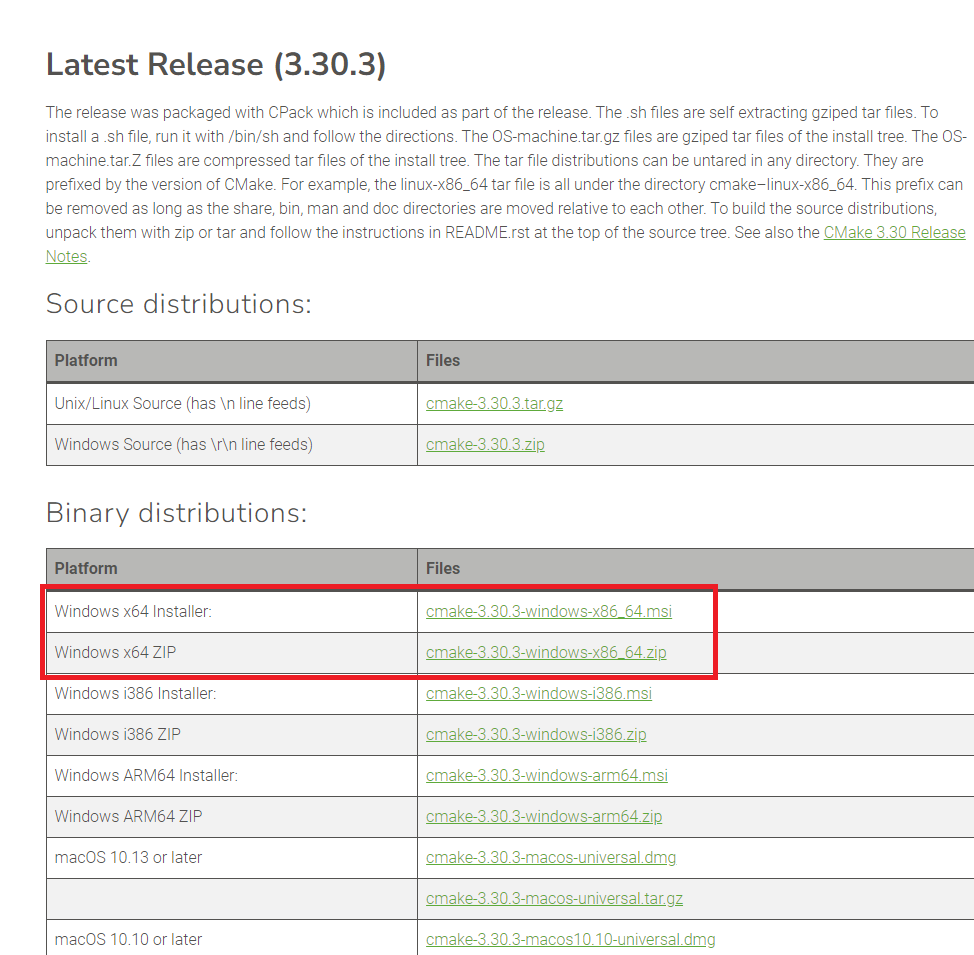Image resolution: width=974 pixels, height=955 pixels.
Task: Select the 'Windows i386 Installer:' cell
Action: (232, 694)
